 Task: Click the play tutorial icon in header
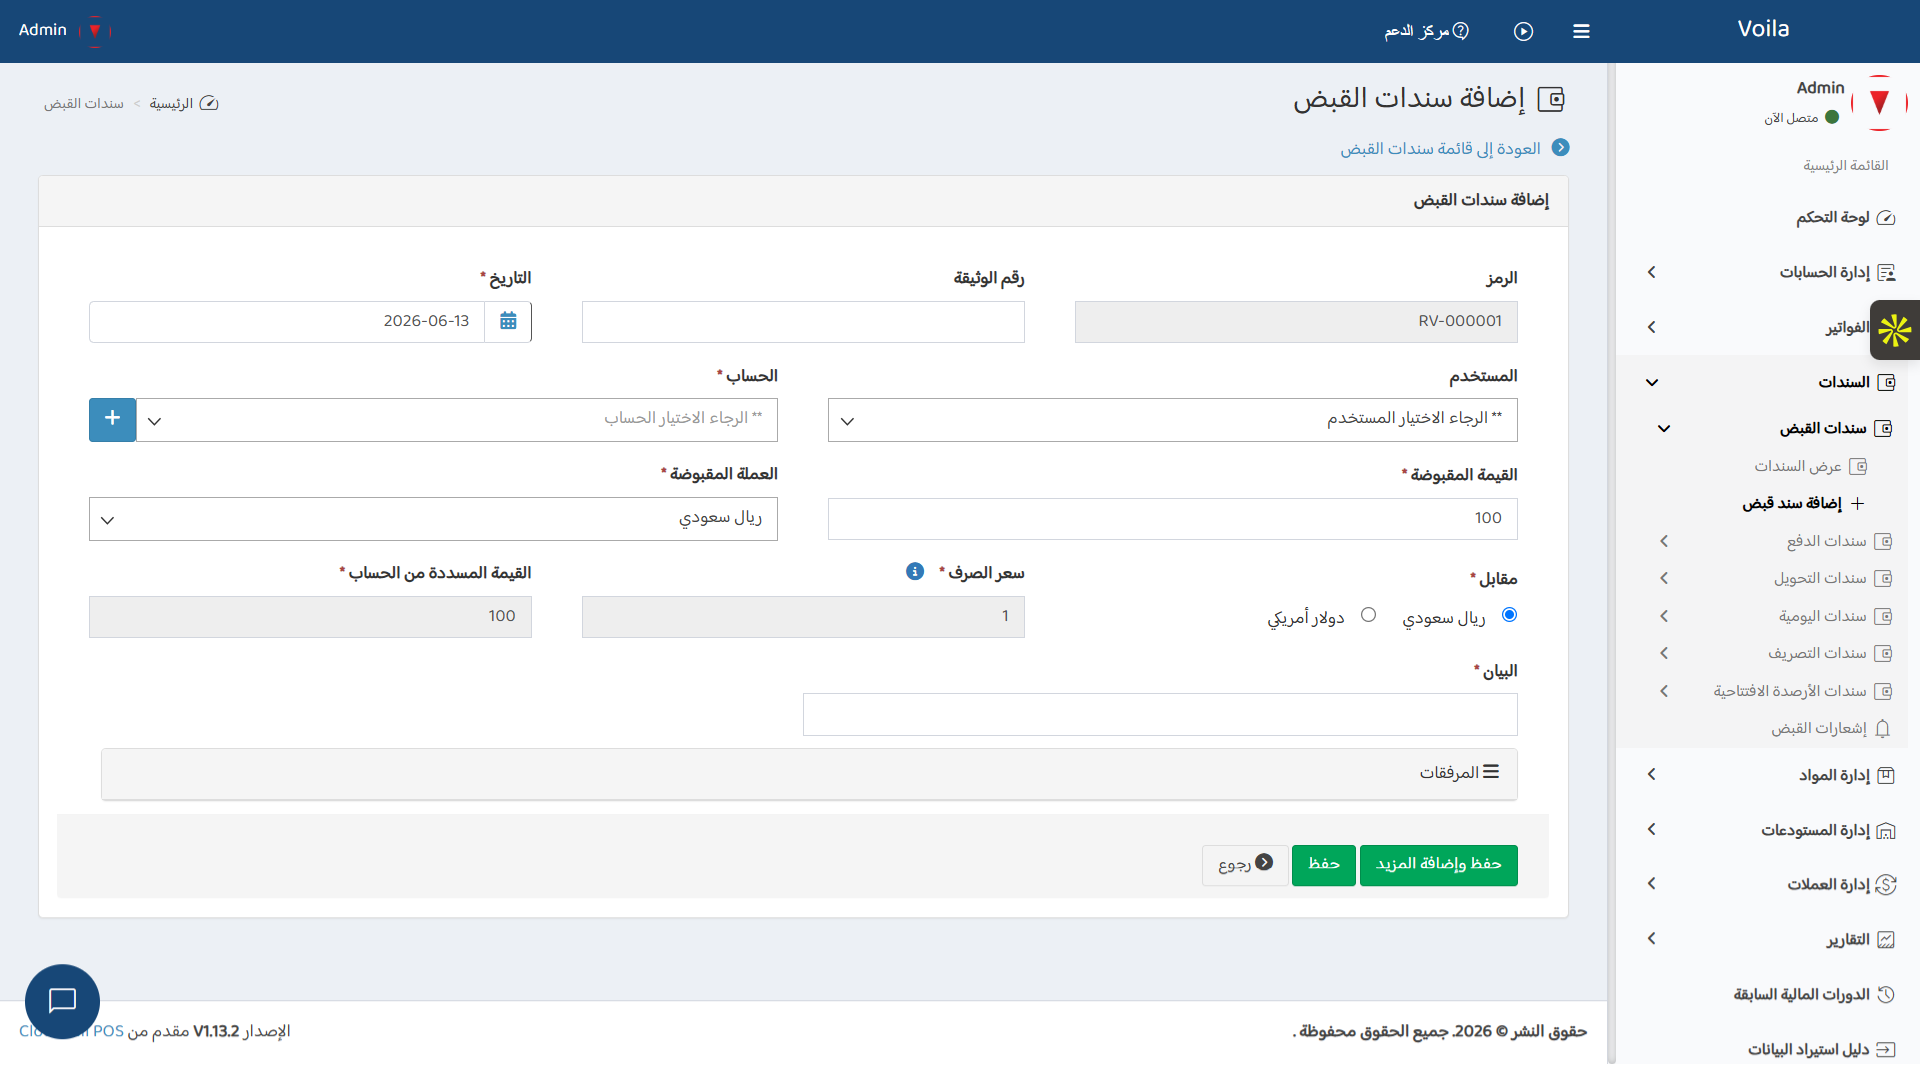click(x=1523, y=31)
